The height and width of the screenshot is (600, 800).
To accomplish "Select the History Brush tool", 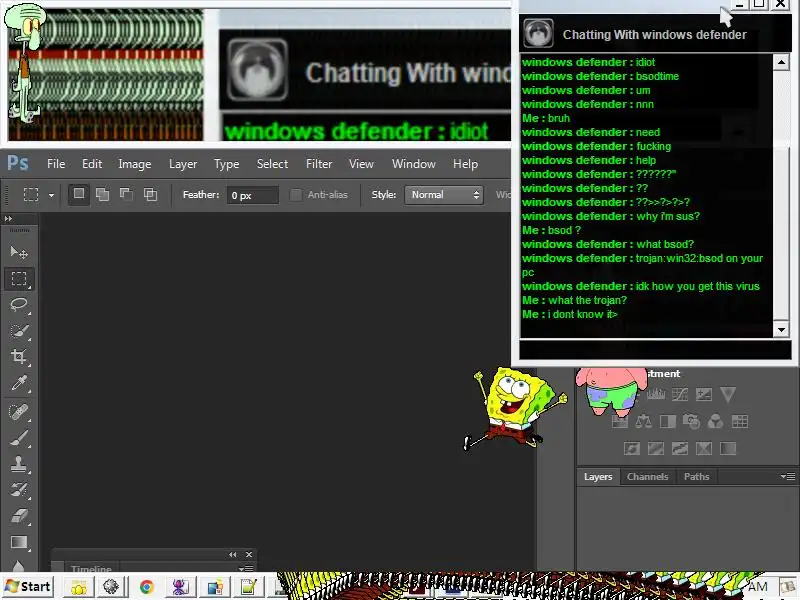I will (x=19, y=490).
